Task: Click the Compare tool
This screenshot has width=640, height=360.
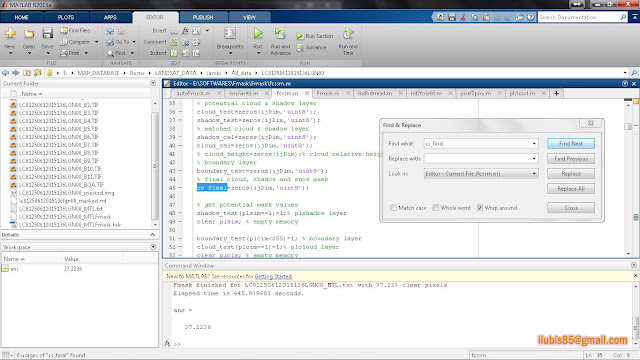Action: [x=75, y=42]
